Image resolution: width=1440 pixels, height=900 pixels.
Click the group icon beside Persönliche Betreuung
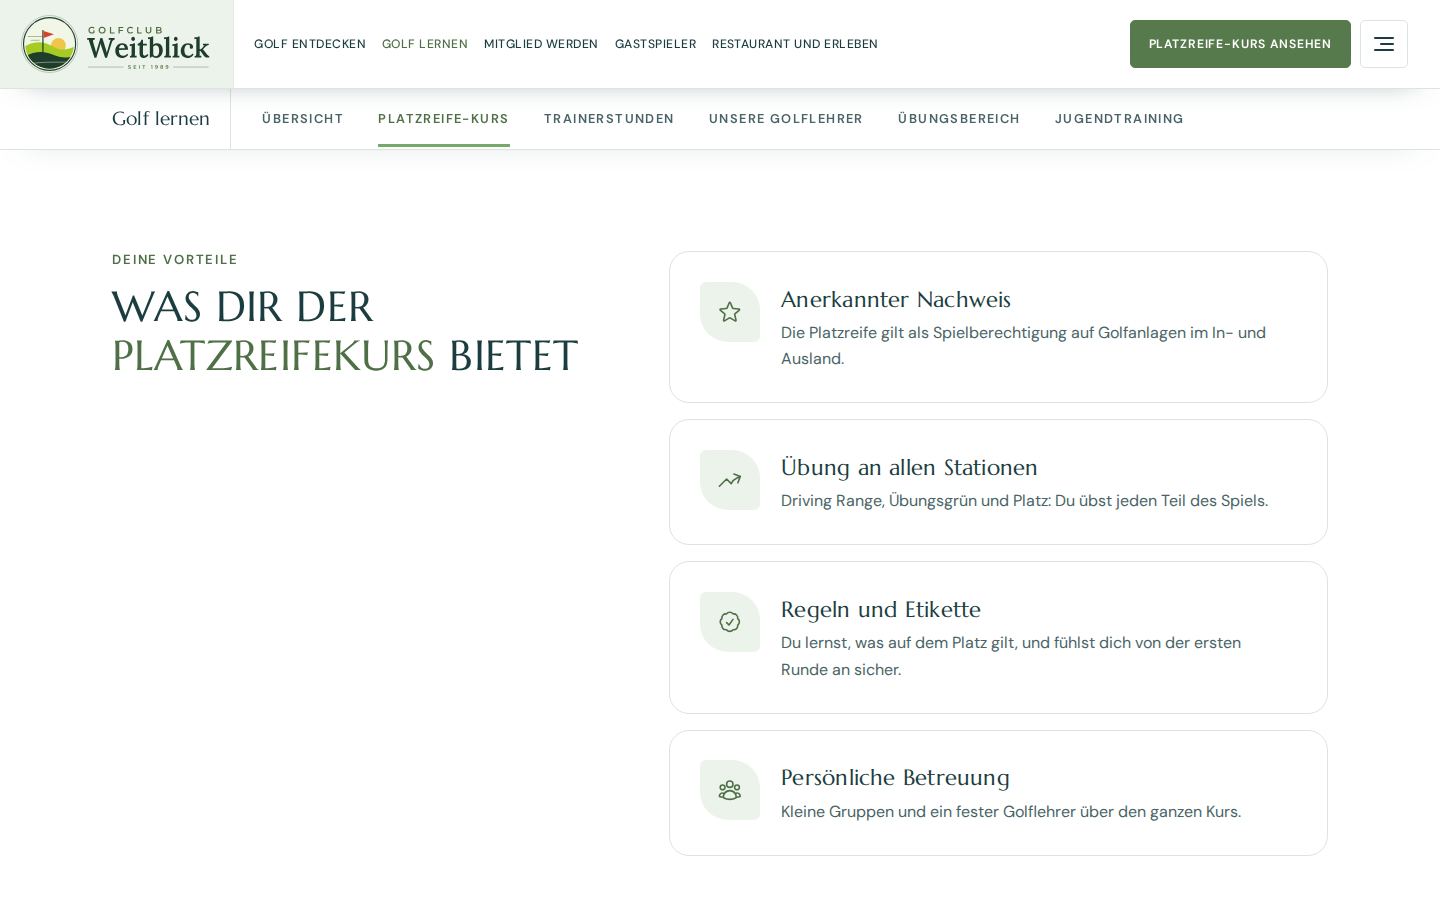[730, 790]
